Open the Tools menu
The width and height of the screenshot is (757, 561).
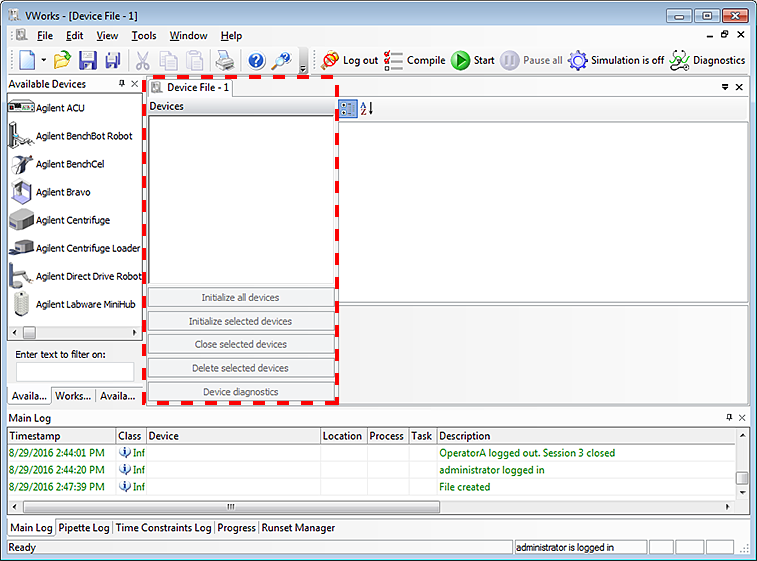click(x=143, y=36)
